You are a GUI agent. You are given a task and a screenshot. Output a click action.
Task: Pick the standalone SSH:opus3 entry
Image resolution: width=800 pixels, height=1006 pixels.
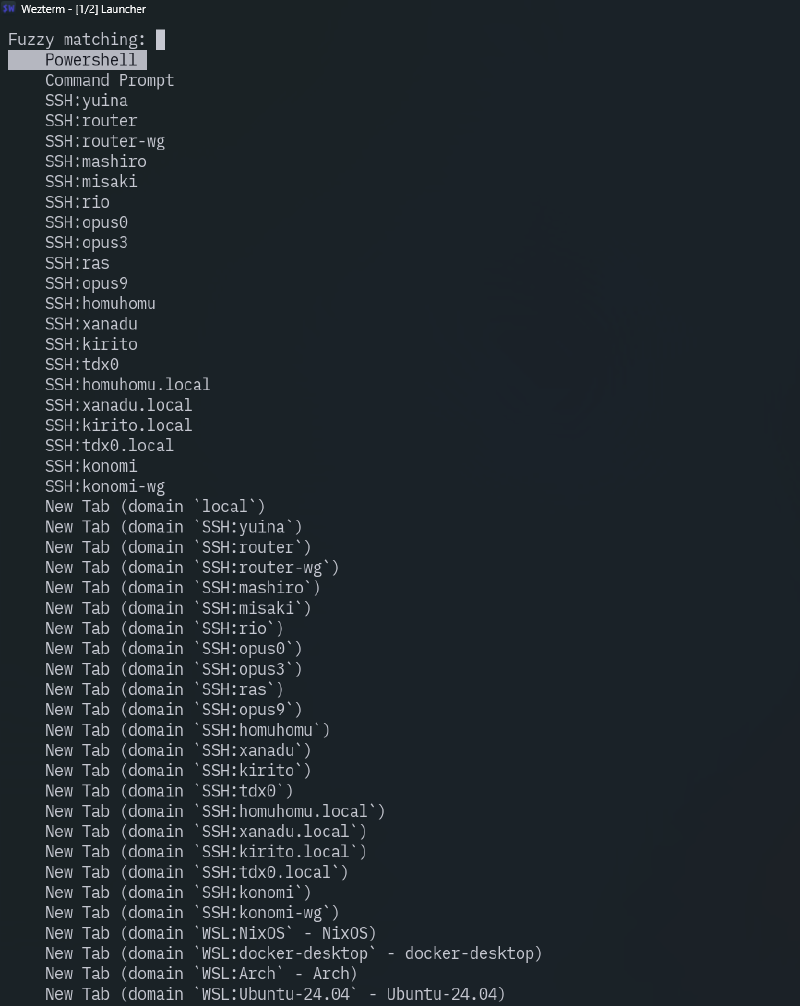tap(86, 242)
